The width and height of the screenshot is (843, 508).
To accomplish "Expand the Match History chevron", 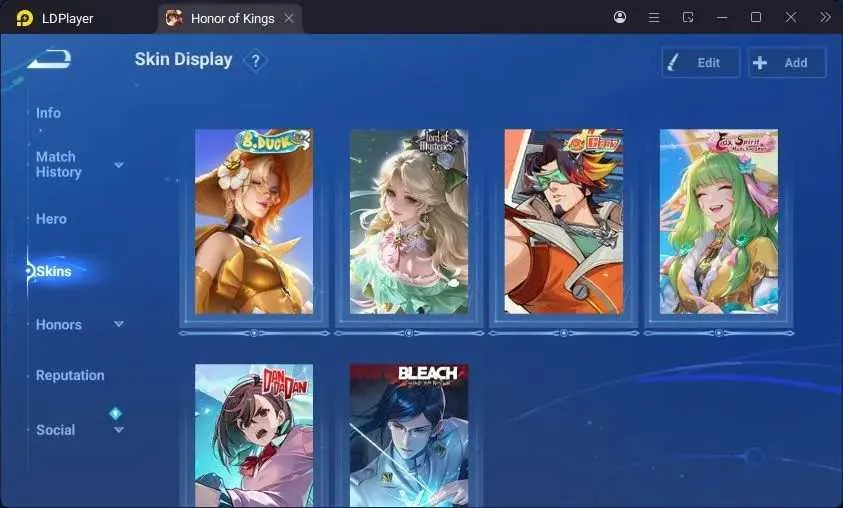I will coord(119,164).
